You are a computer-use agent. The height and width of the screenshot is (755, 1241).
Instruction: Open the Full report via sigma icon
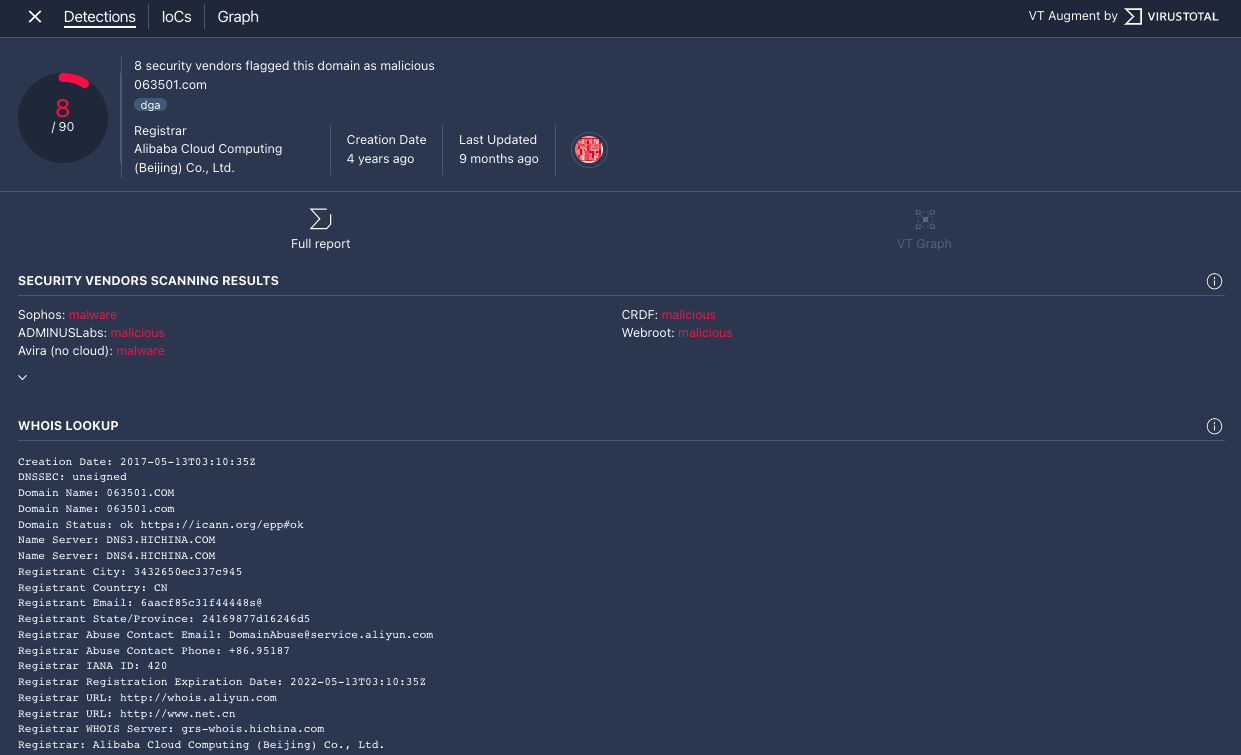pos(320,227)
